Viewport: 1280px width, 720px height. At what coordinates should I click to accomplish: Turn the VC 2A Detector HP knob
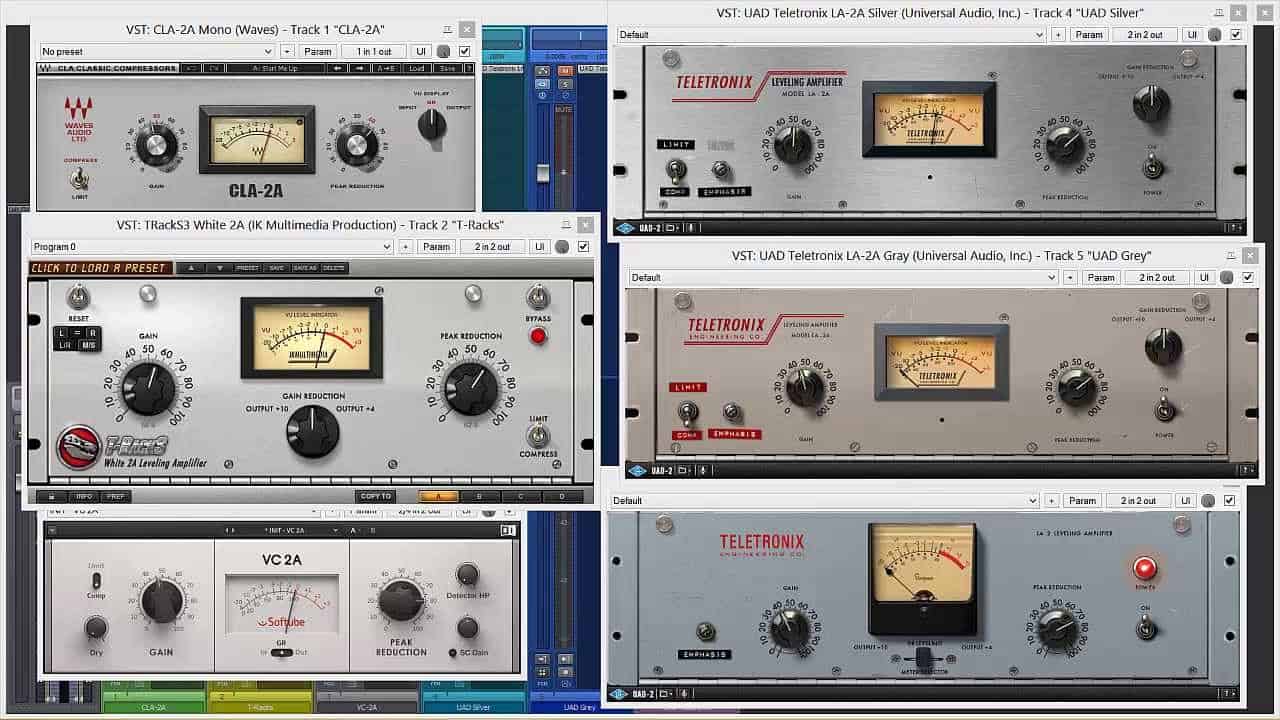pos(467,574)
